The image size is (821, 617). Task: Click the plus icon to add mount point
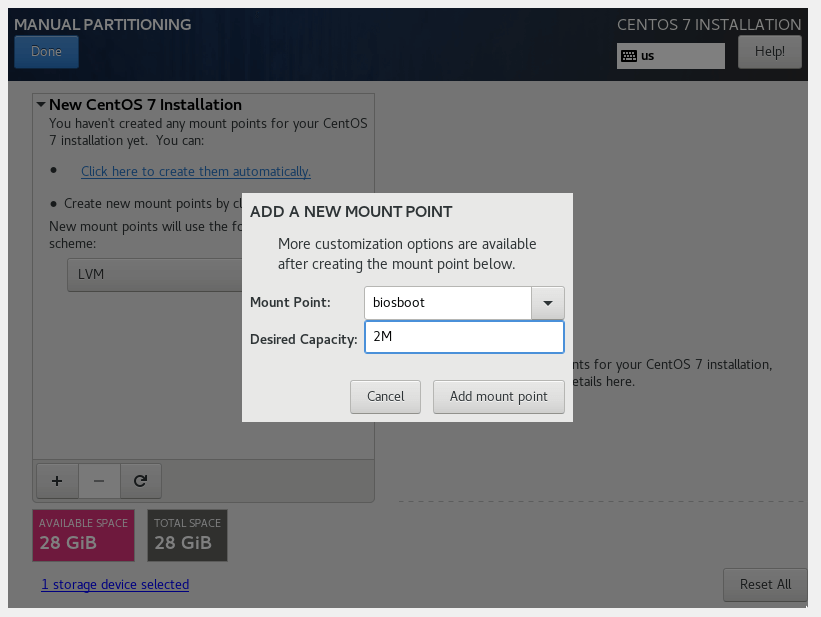57,481
